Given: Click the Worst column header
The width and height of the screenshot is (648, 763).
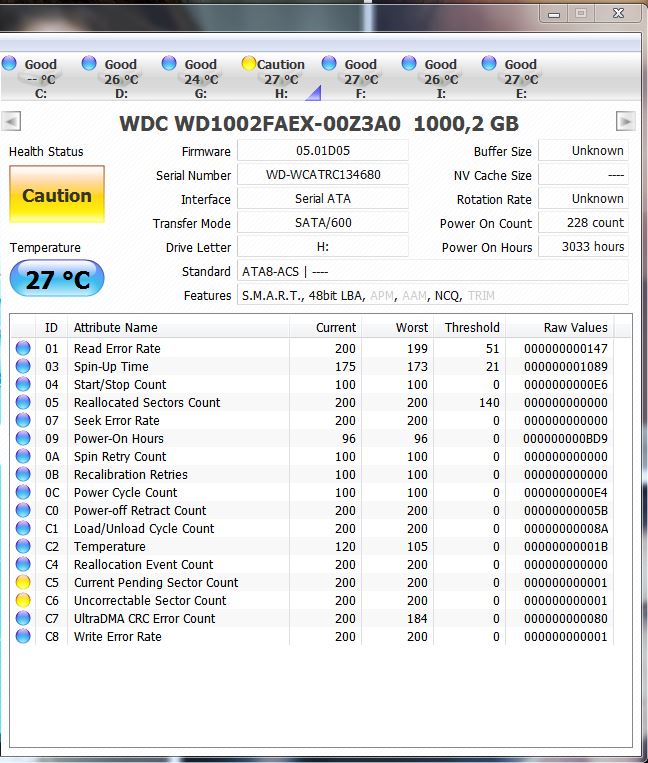Looking at the screenshot, I should point(397,327).
